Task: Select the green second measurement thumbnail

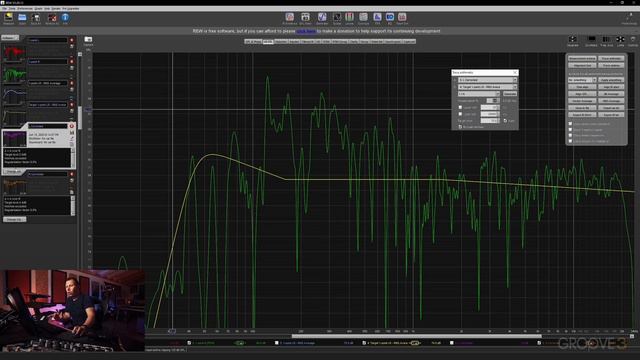Action: point(14,75)
